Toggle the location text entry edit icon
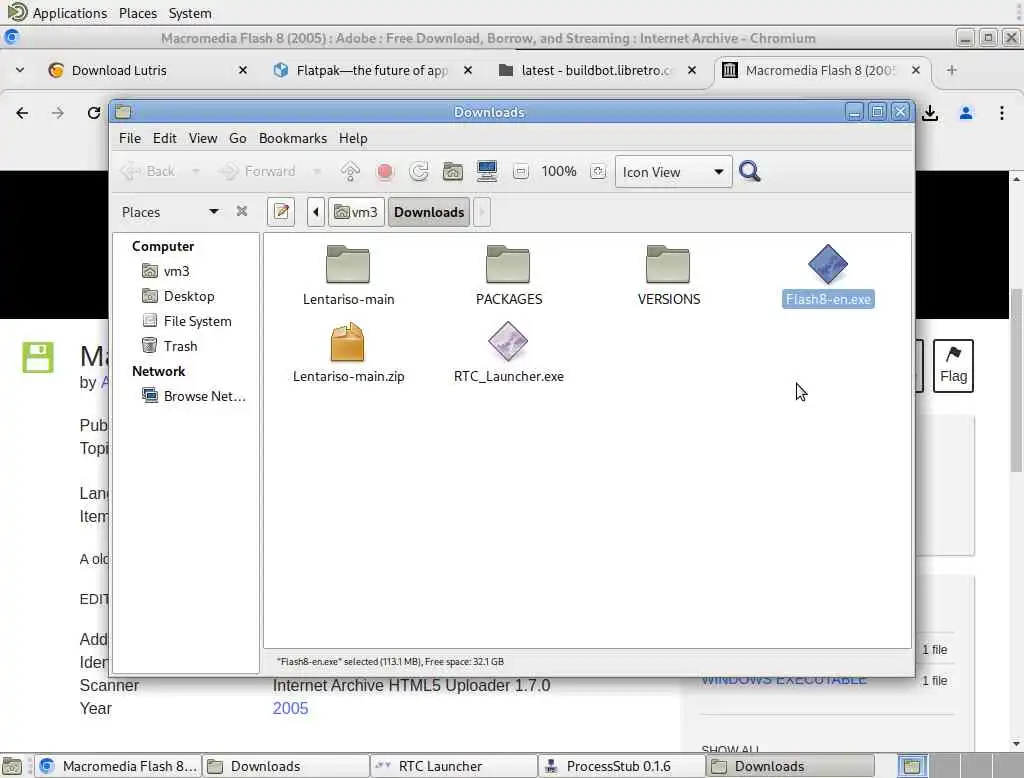1024x778 pixels. coord(281,212)
